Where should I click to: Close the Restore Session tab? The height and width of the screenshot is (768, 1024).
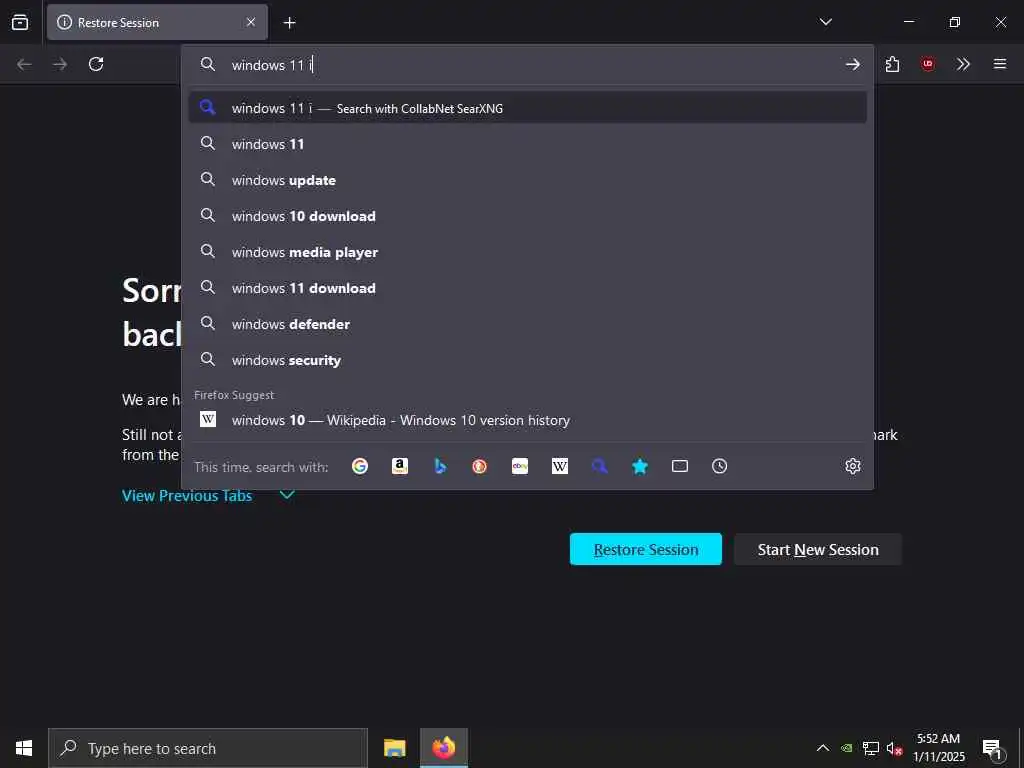click(251, 22)
